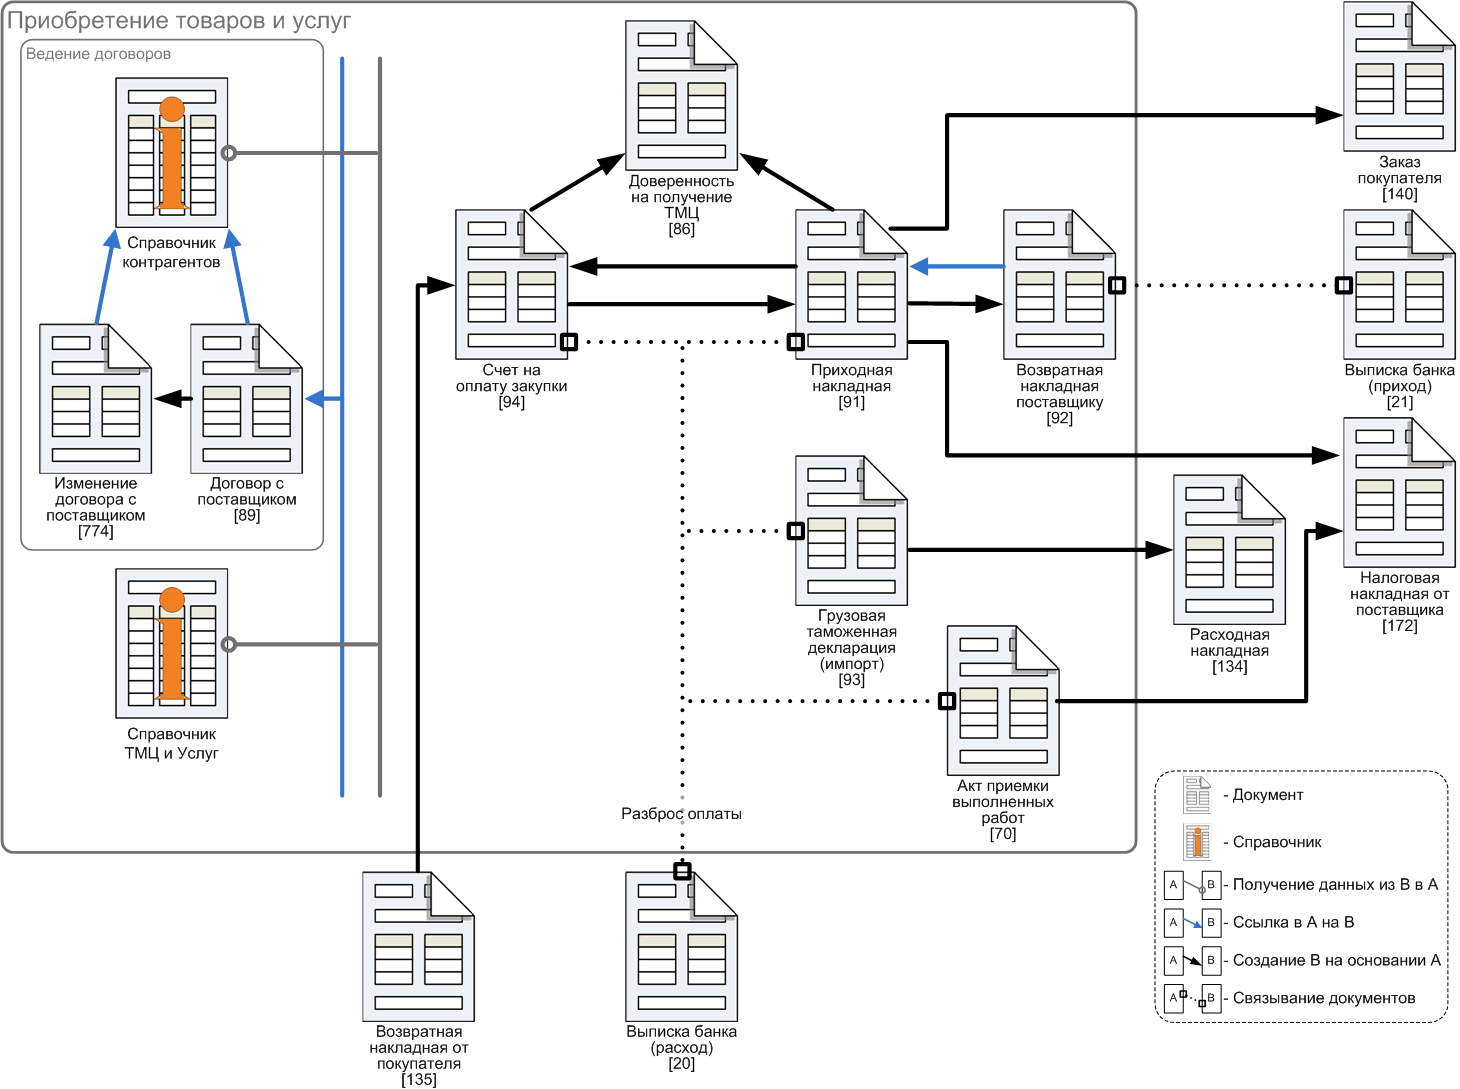
Task: Click the Акт приемки выполненных работ [70] caption
Action: point(1003,810)
